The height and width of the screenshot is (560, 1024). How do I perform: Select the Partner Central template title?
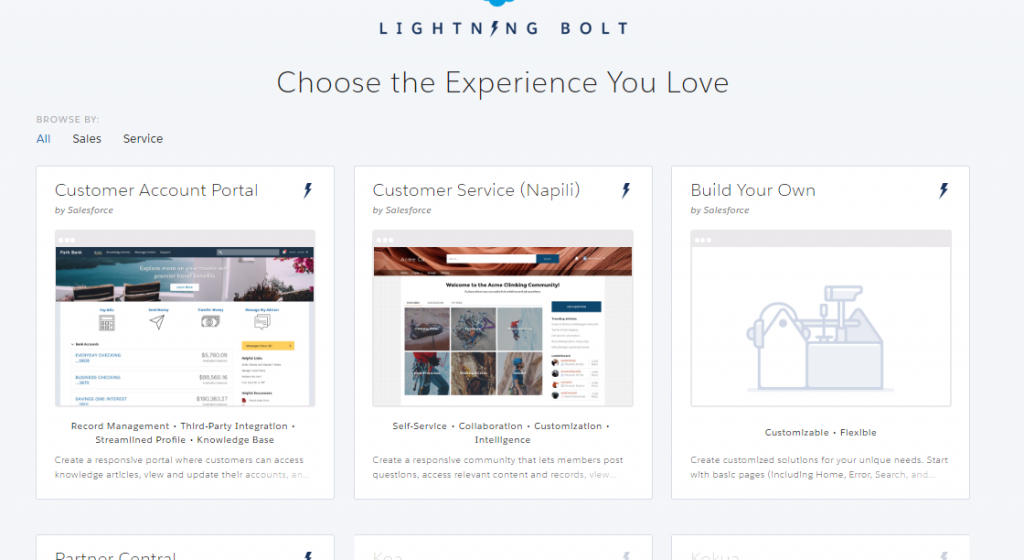115,554
